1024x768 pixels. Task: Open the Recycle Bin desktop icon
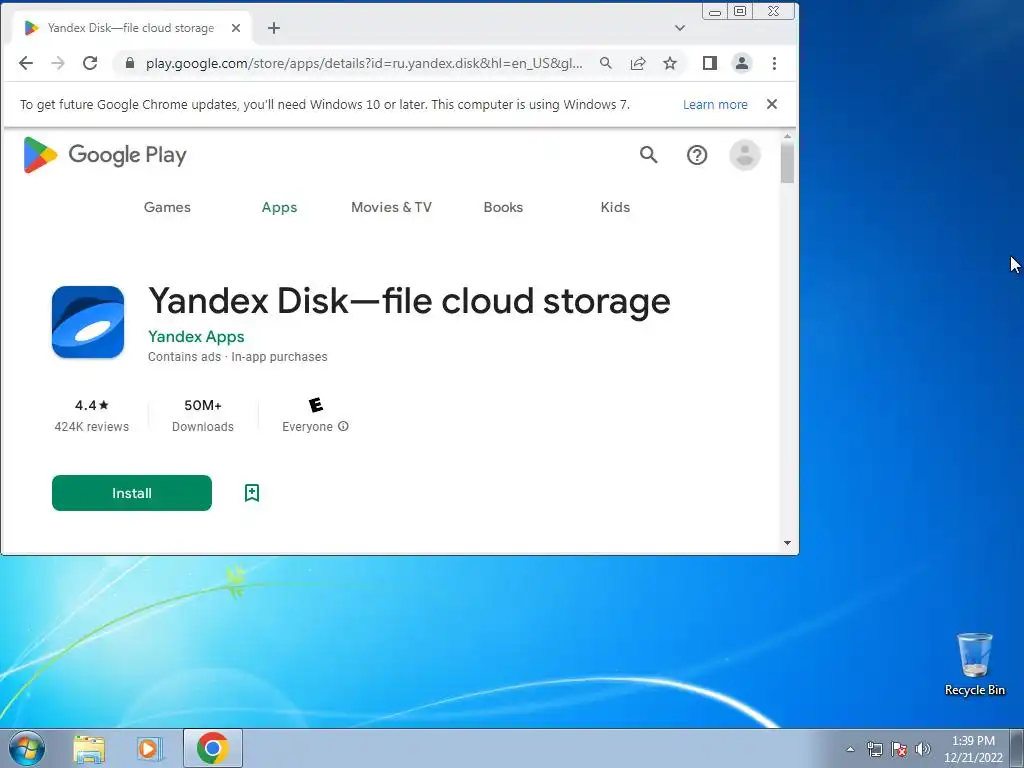(974, 664)
